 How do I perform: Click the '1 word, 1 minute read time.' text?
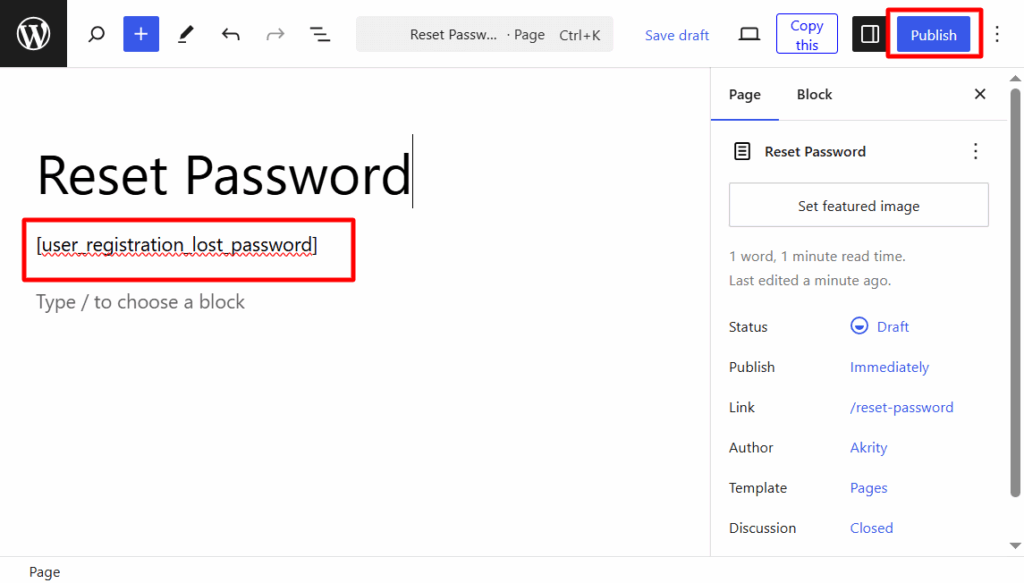point(817,257)
